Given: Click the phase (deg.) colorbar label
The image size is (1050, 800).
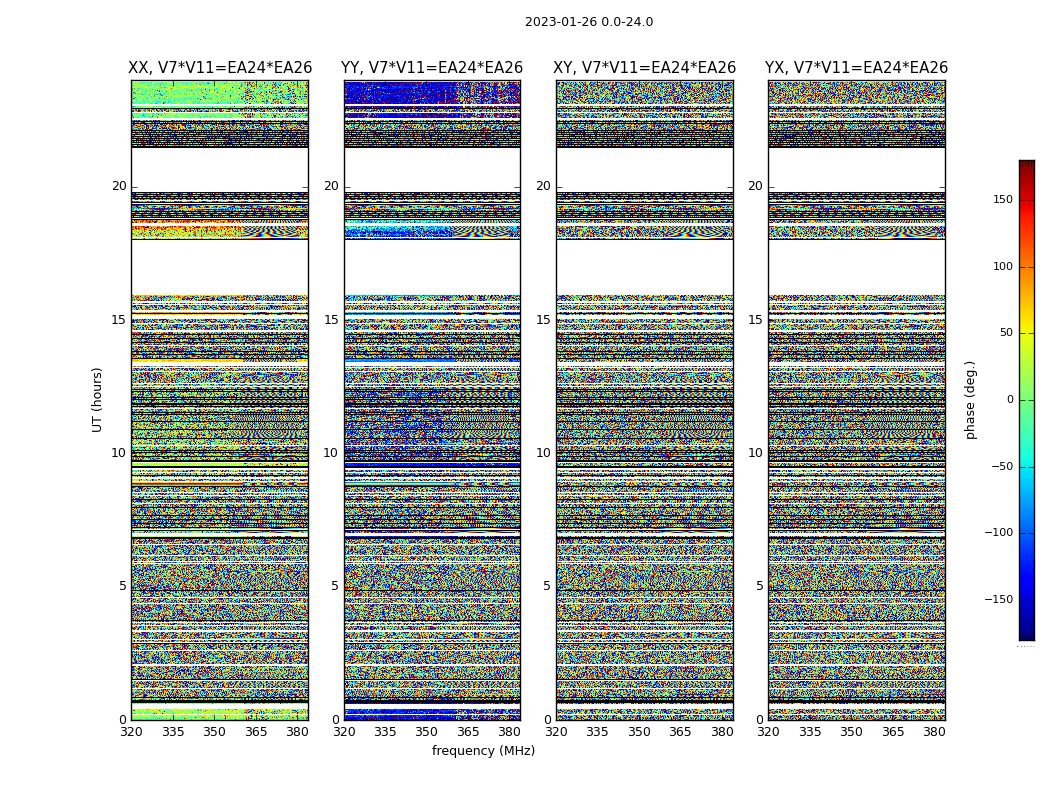Looking at the screenshot, I should click(970, 400).
